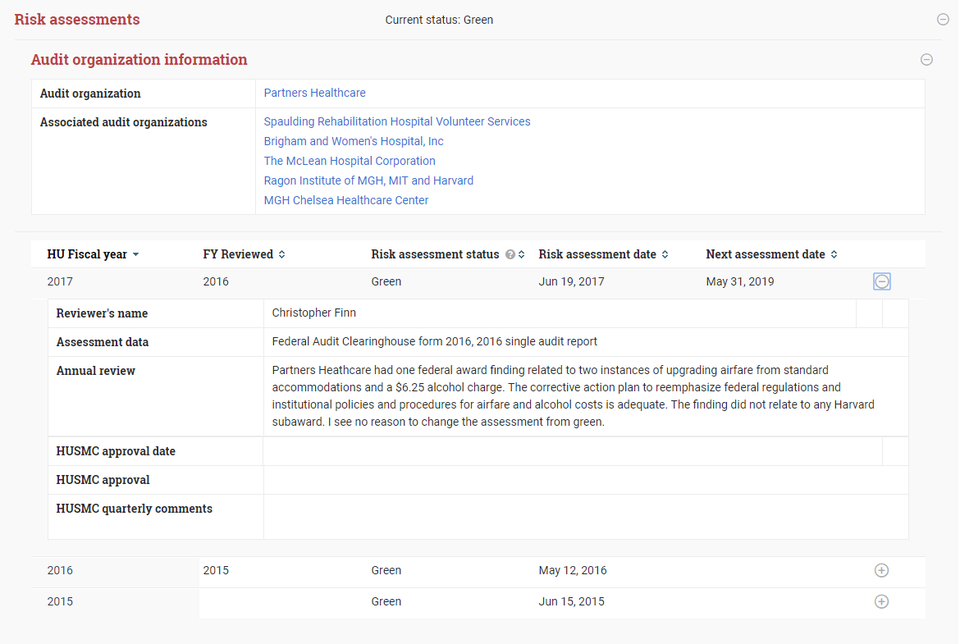Open Ragon Institute of MGH, MIT and Harvard link
The image size is (960, 644).
(369, 181)
